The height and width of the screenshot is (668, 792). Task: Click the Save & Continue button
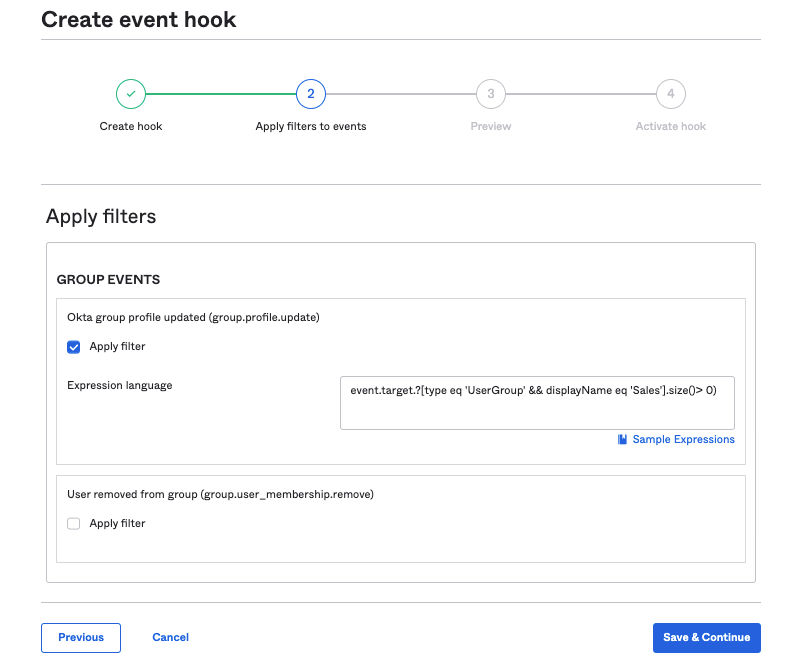point(706,638)
